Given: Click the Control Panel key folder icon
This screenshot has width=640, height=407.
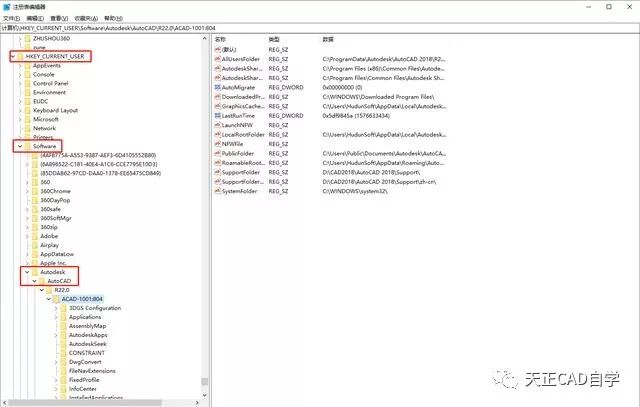Looking at the screenshot, I should 27,83.
